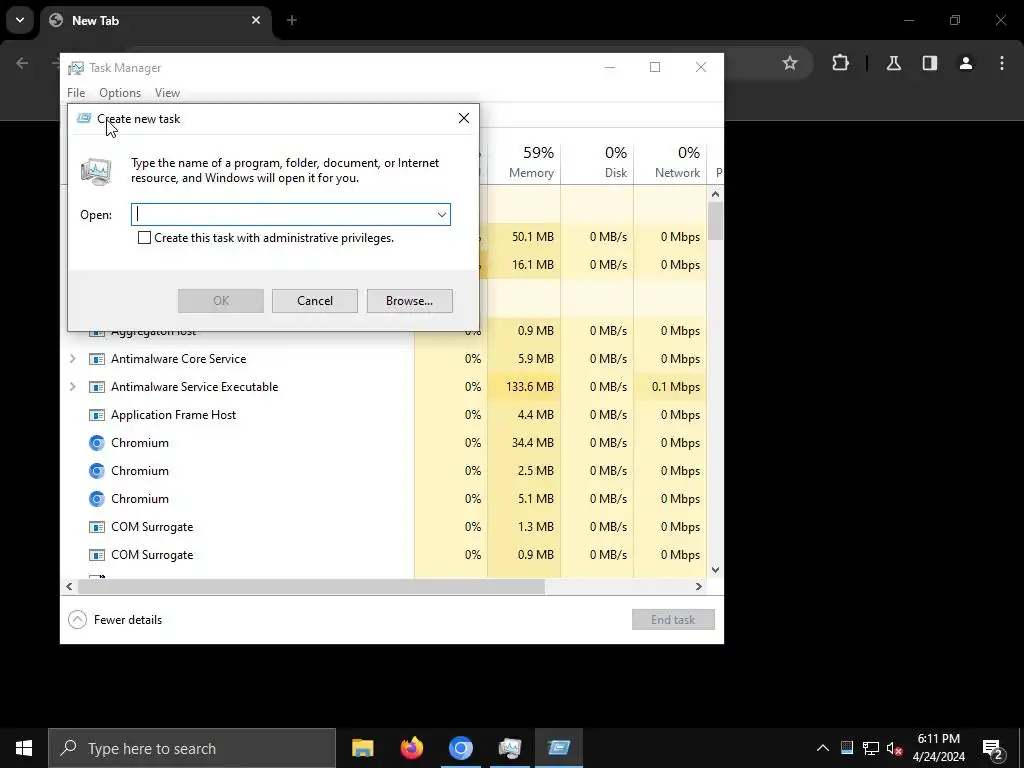This screenshot has width=1024, height=768.
Task: Click the Chromium icon with 2.5 MB
Action: tap(97, 471)
